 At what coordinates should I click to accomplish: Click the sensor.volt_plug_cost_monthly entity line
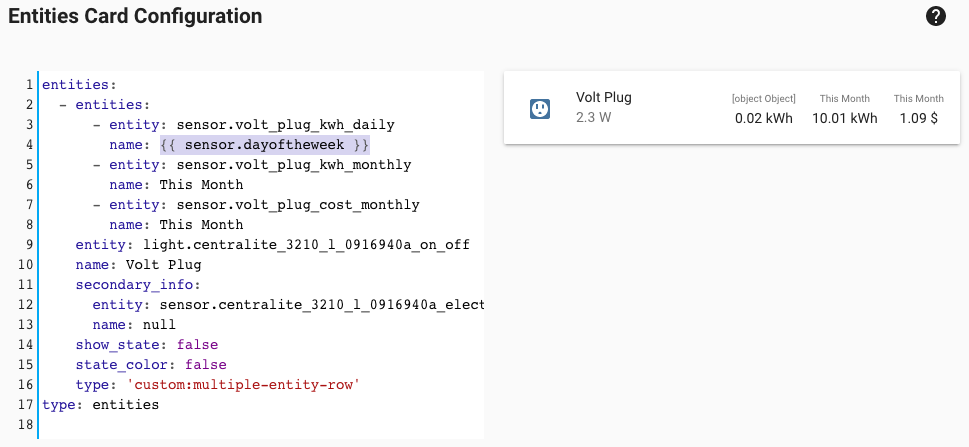[297, 205]
